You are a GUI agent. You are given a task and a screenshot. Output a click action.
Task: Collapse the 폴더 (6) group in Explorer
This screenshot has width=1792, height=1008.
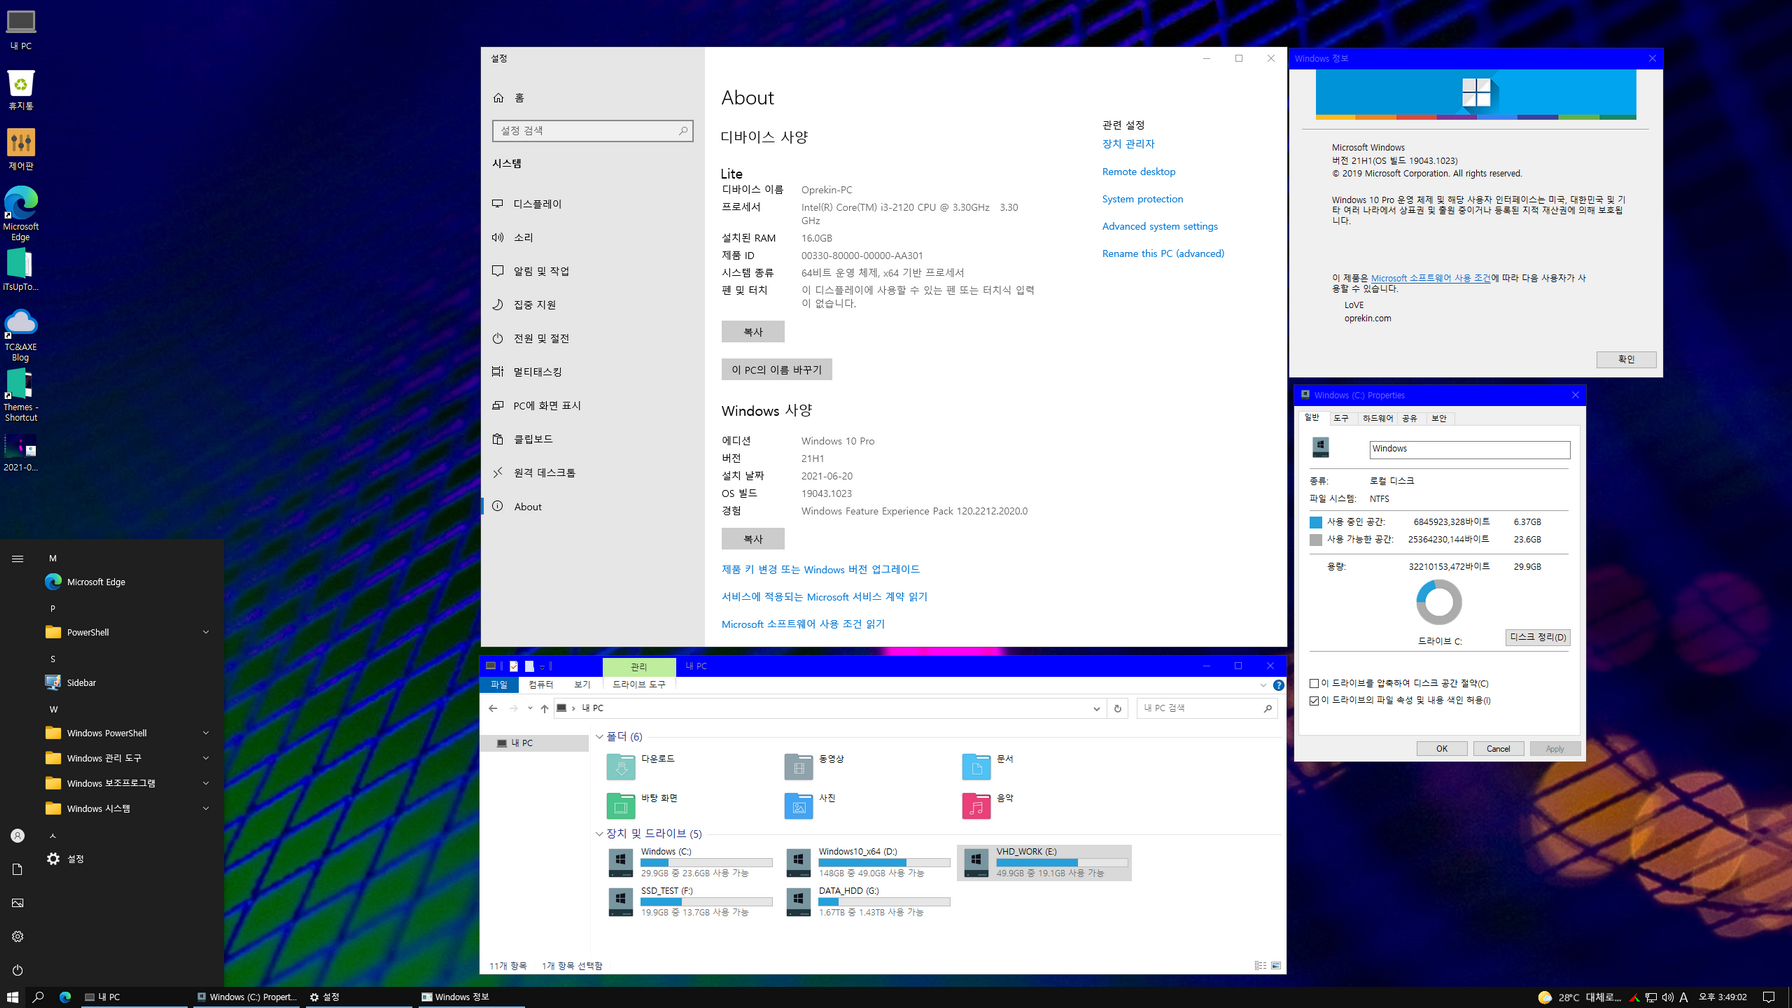pyautogui.click(x=599, y=737)
